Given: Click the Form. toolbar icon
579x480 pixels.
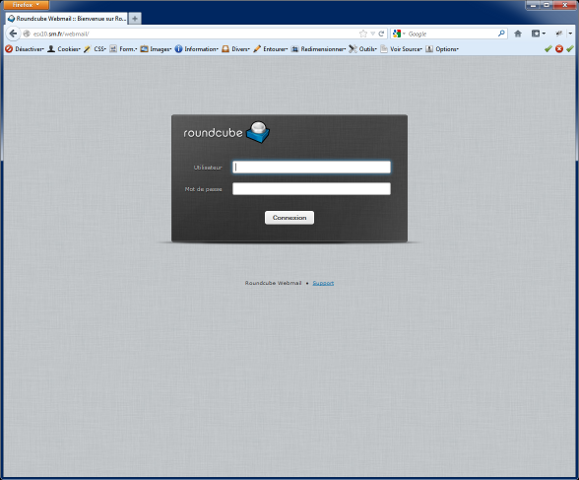Looking at the screenshot, I should click(x=113, y=49).
